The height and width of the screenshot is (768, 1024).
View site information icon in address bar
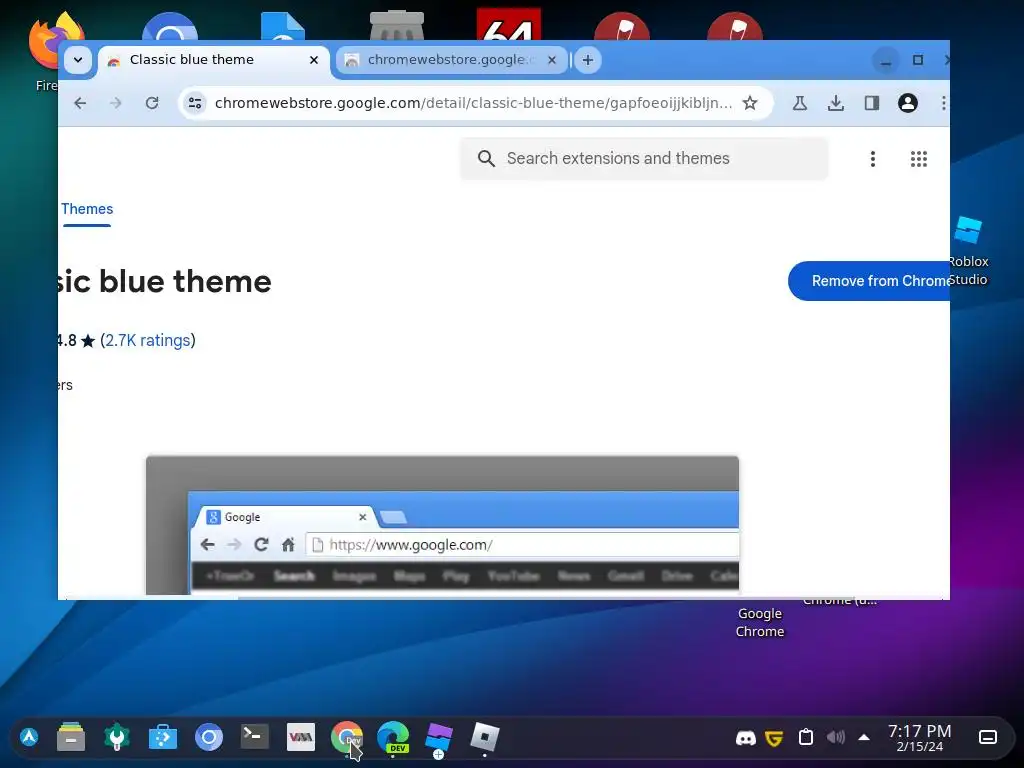(x=195, y=103)
